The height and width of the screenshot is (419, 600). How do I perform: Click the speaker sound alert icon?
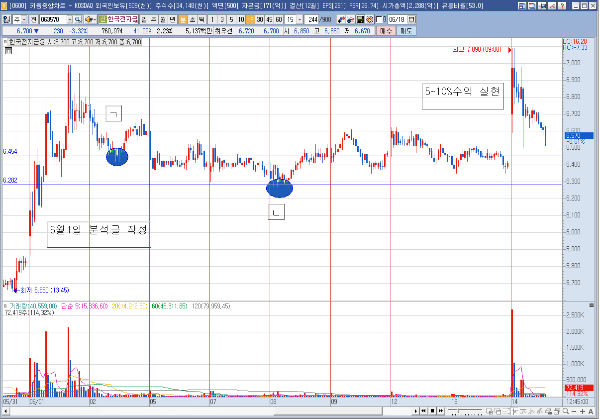point(89,20)
